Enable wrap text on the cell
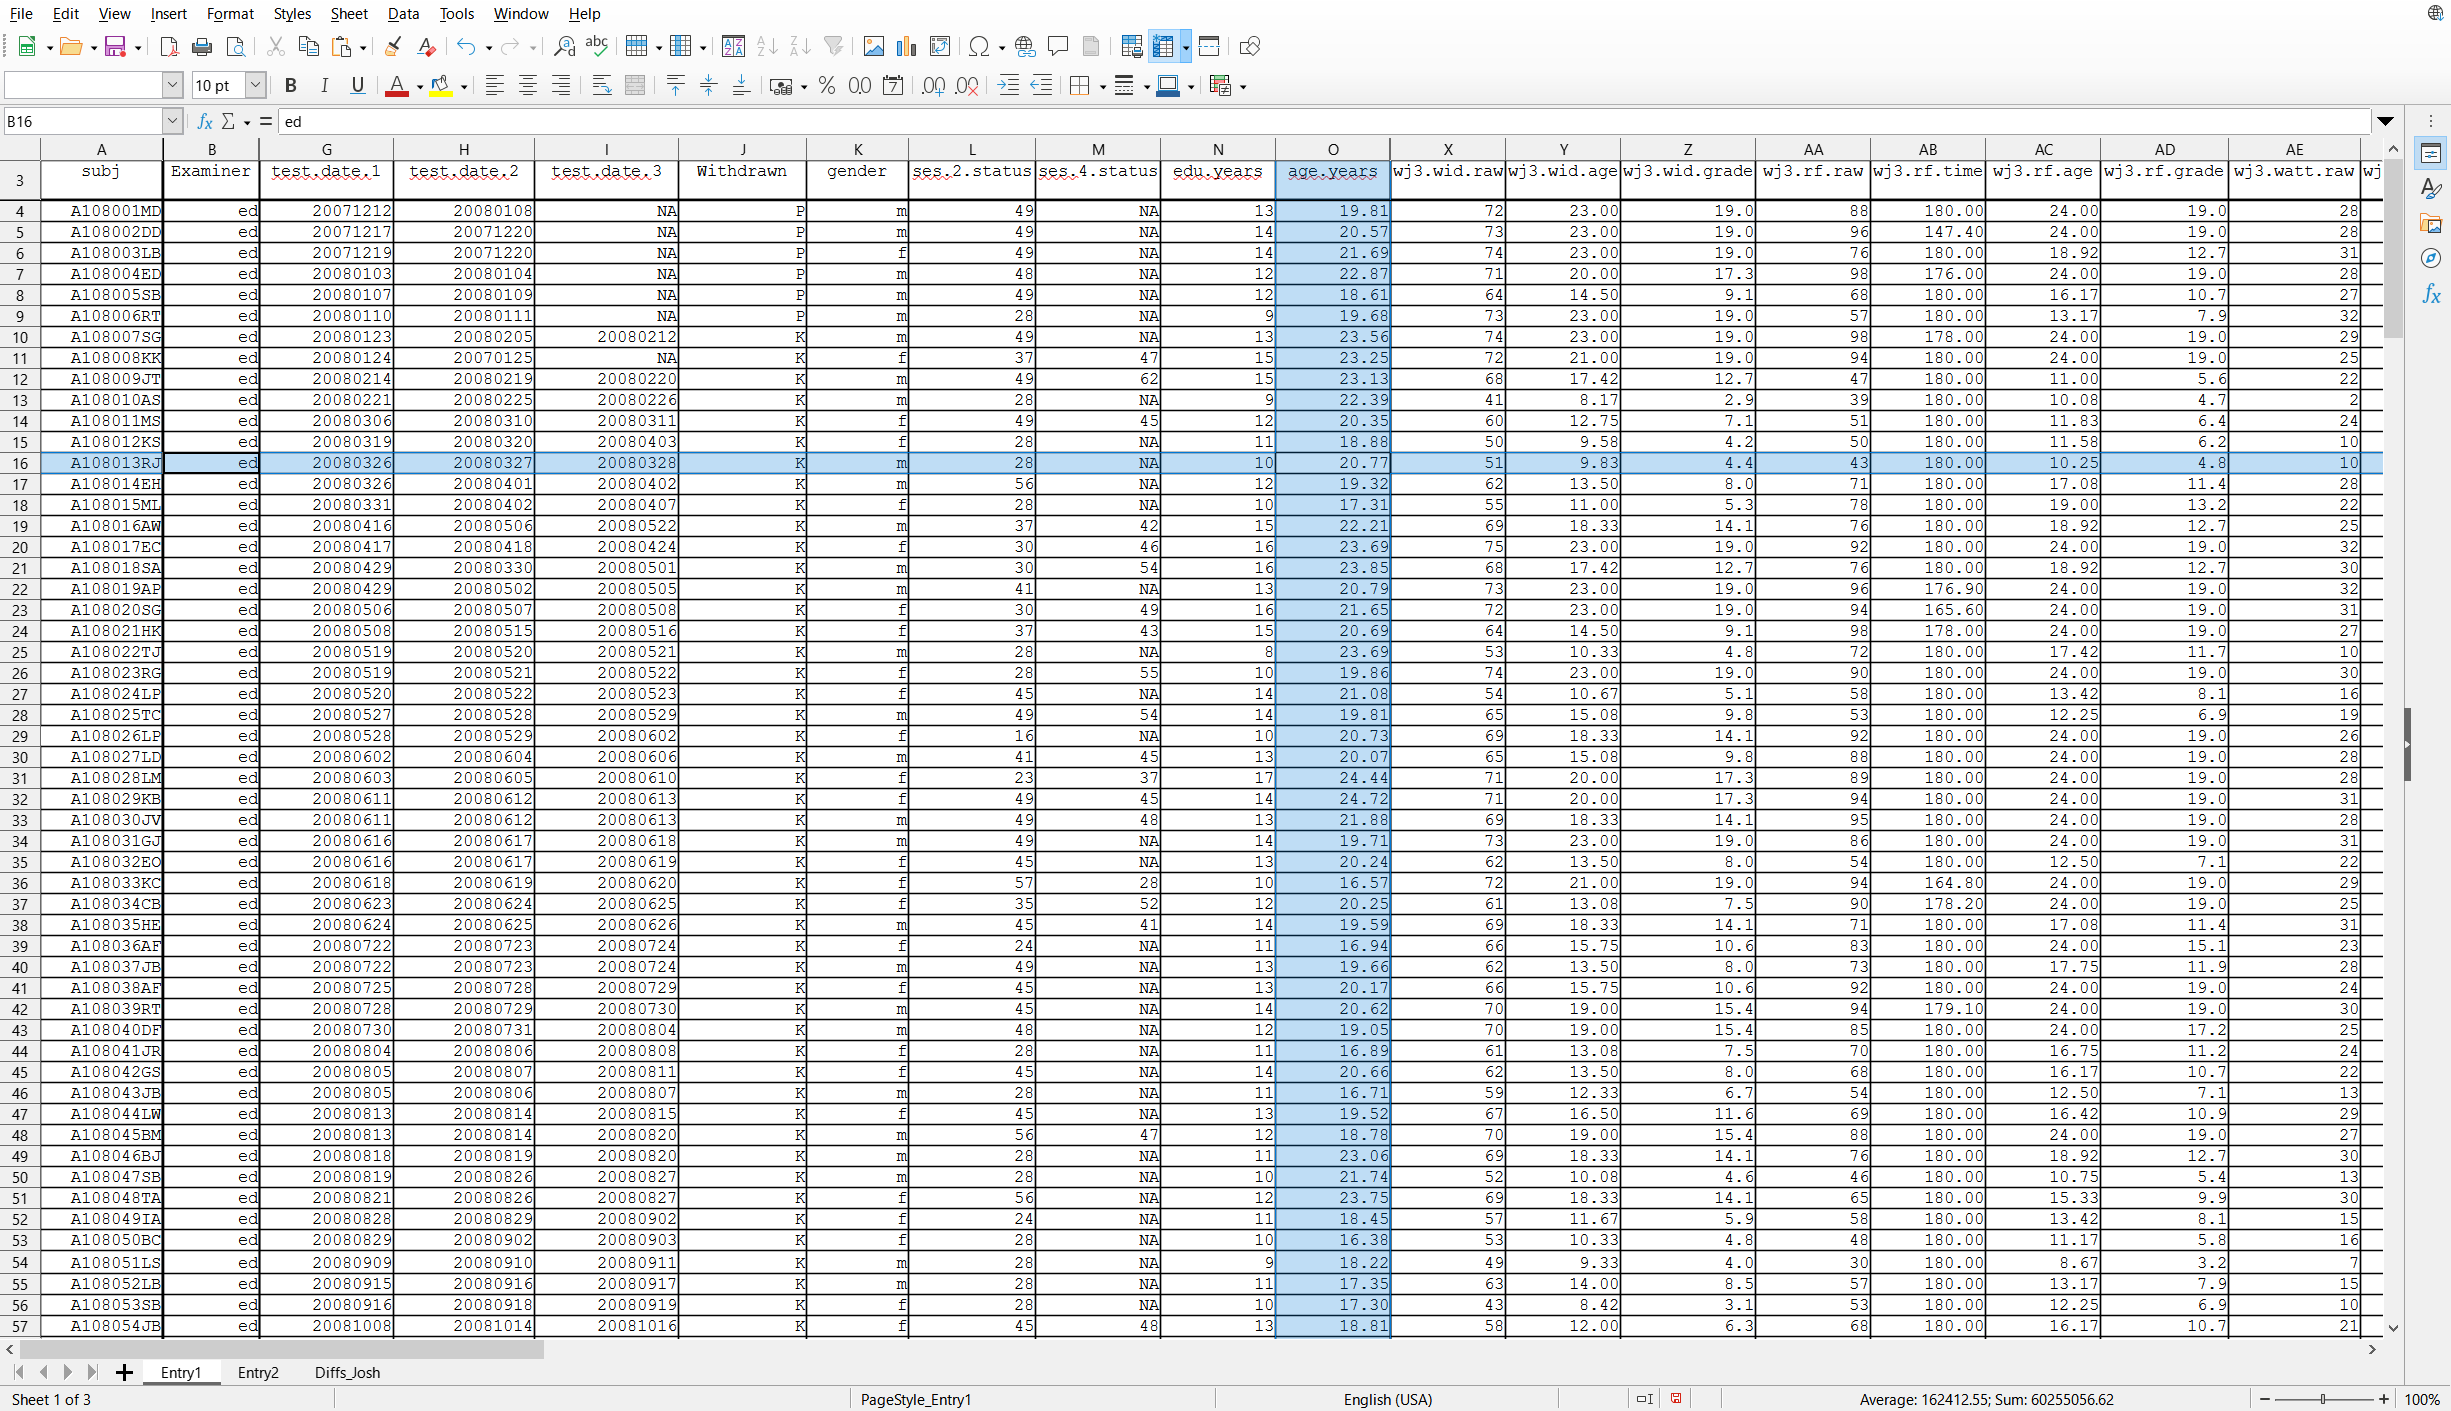Screen dimensions: 2451x1411 pos(601,86)
